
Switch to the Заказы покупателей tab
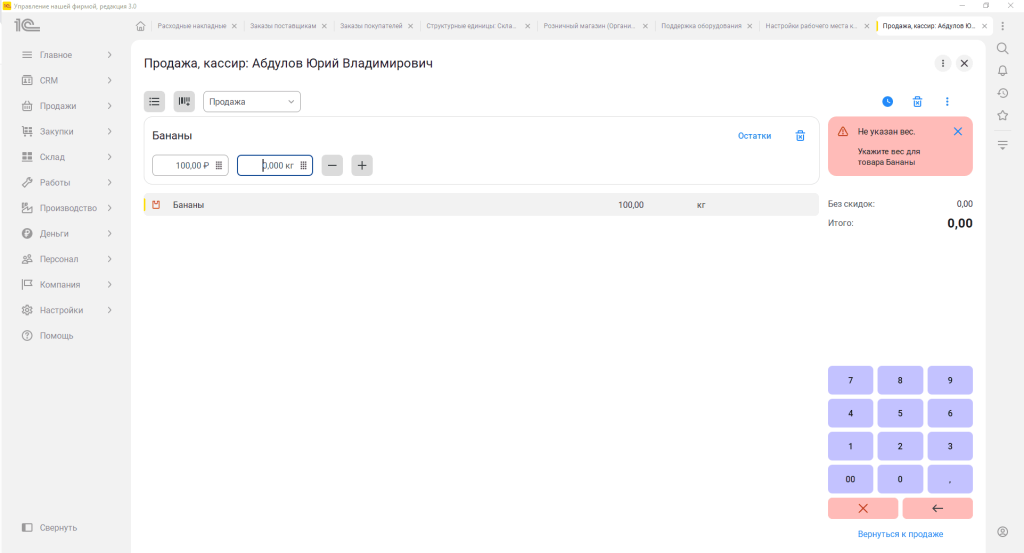point(371,26)
